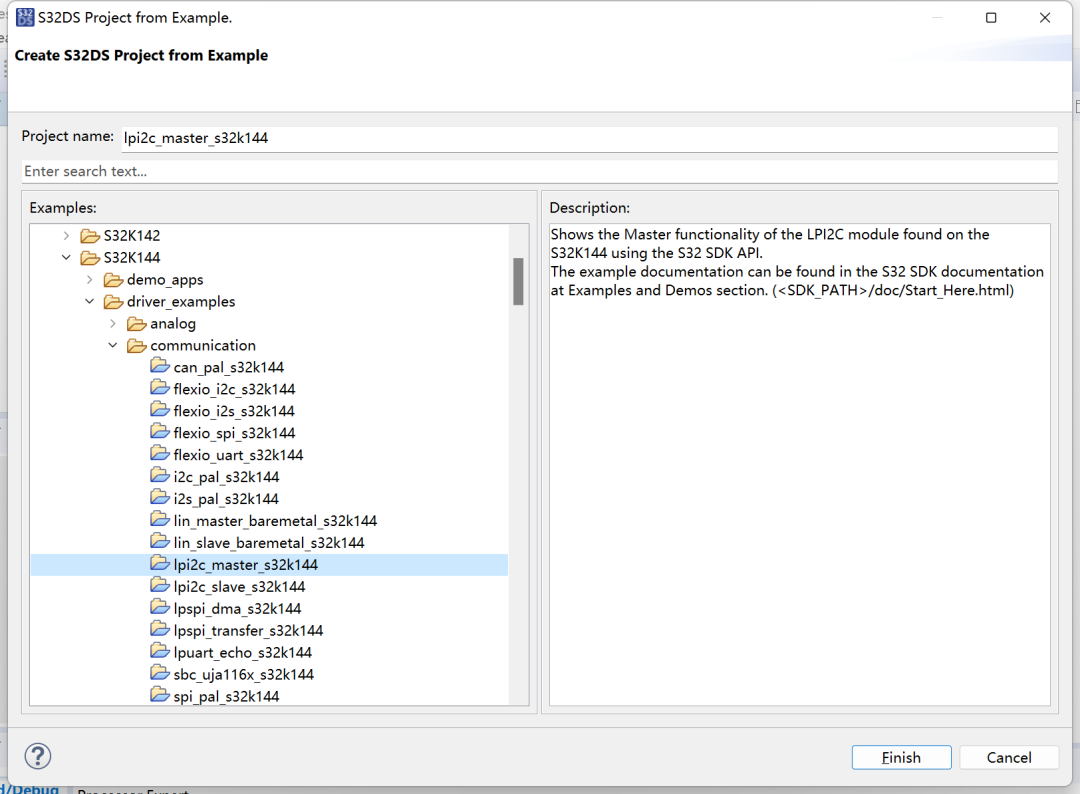Click the lpuart_echo_s32k144 project icon
1080x794 pixels.
160,653
